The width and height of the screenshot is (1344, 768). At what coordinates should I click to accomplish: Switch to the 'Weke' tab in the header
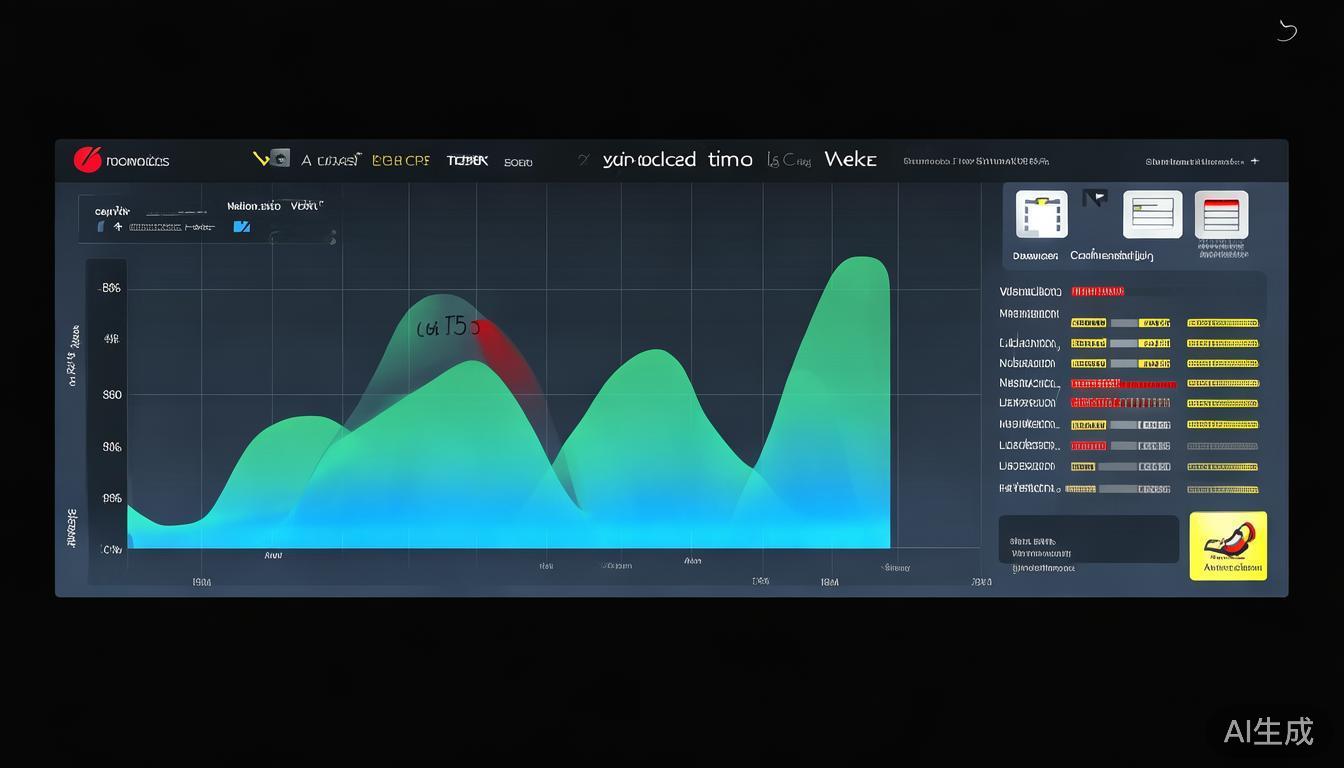(850, 160)
